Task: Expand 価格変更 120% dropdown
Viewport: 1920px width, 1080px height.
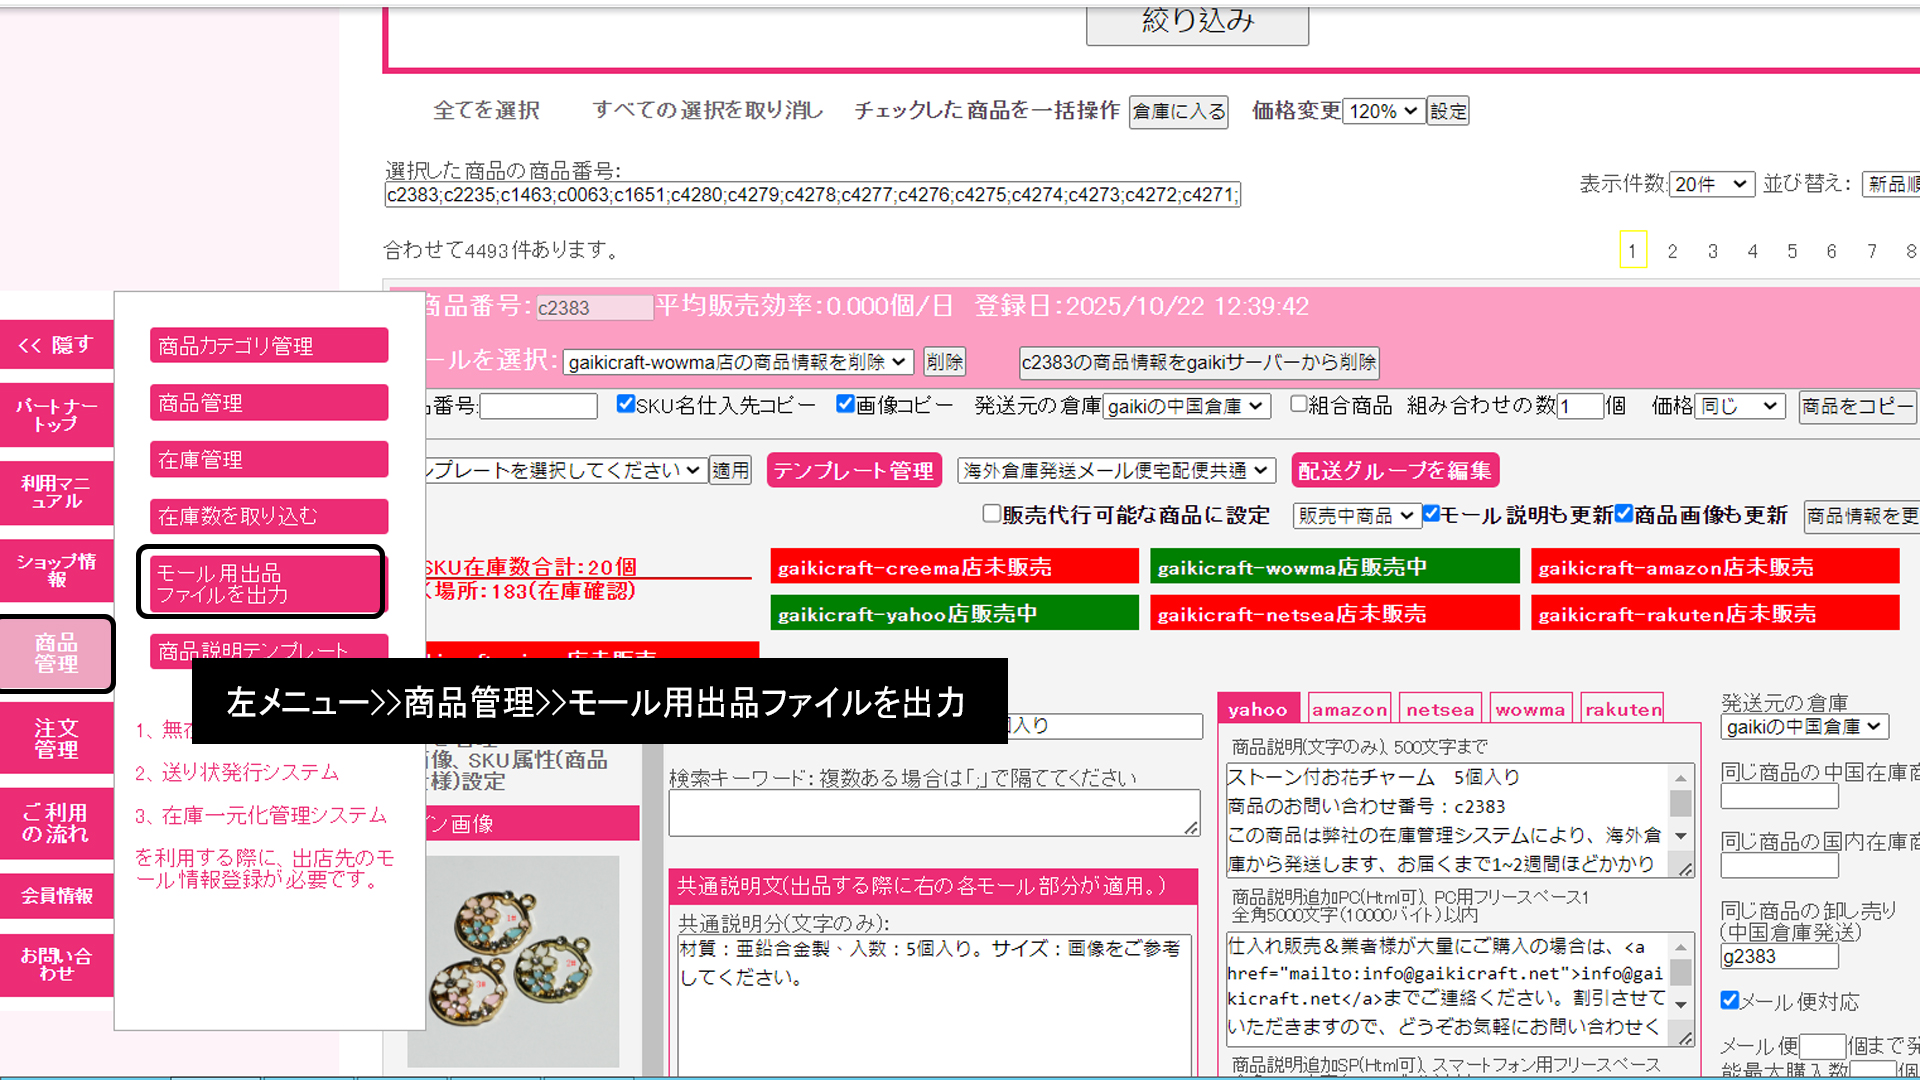Action: coord(1383,111)
